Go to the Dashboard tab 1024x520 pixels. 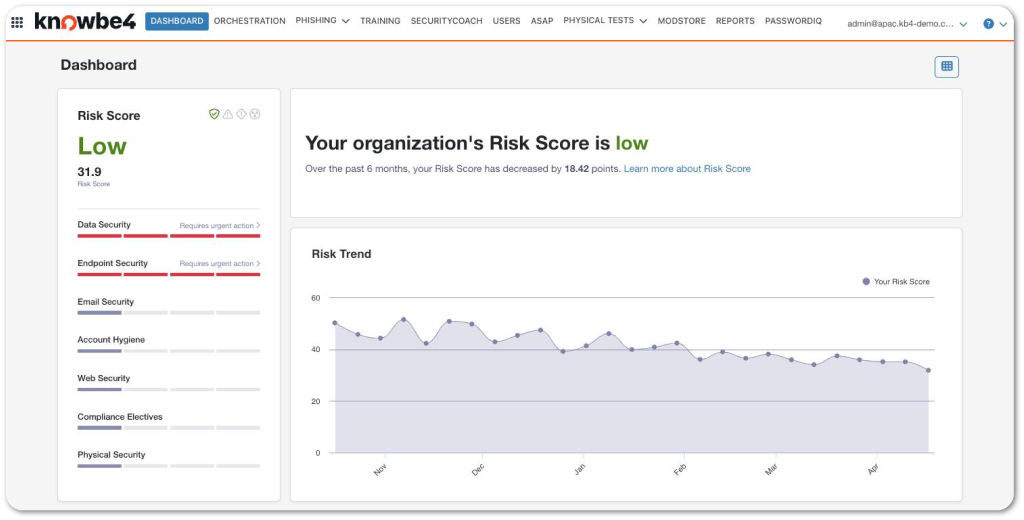pyautogui.click(x=177, y=21)
